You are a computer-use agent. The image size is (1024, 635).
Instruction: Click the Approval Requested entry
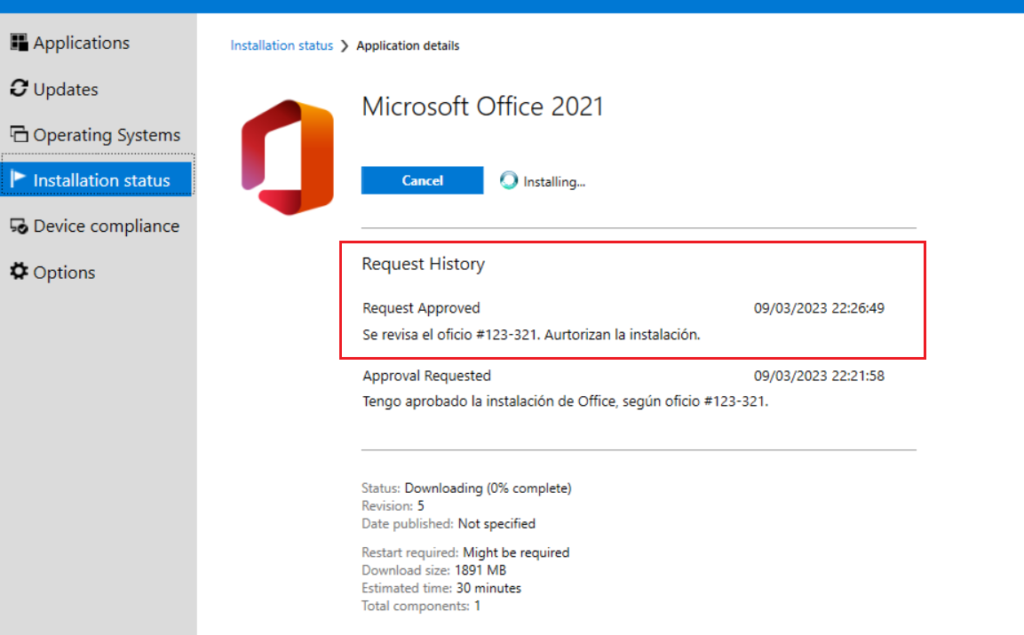click(x=426, y=376)
